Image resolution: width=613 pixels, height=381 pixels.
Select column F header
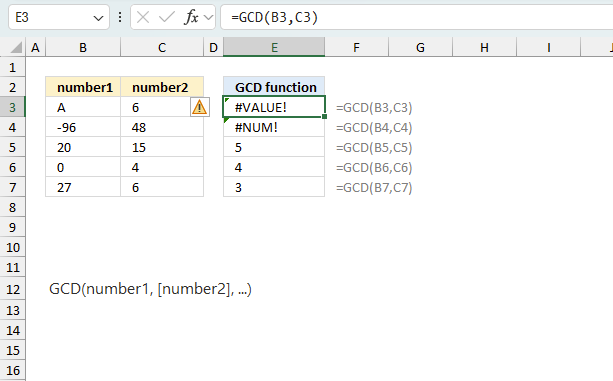tap(357, 48)
